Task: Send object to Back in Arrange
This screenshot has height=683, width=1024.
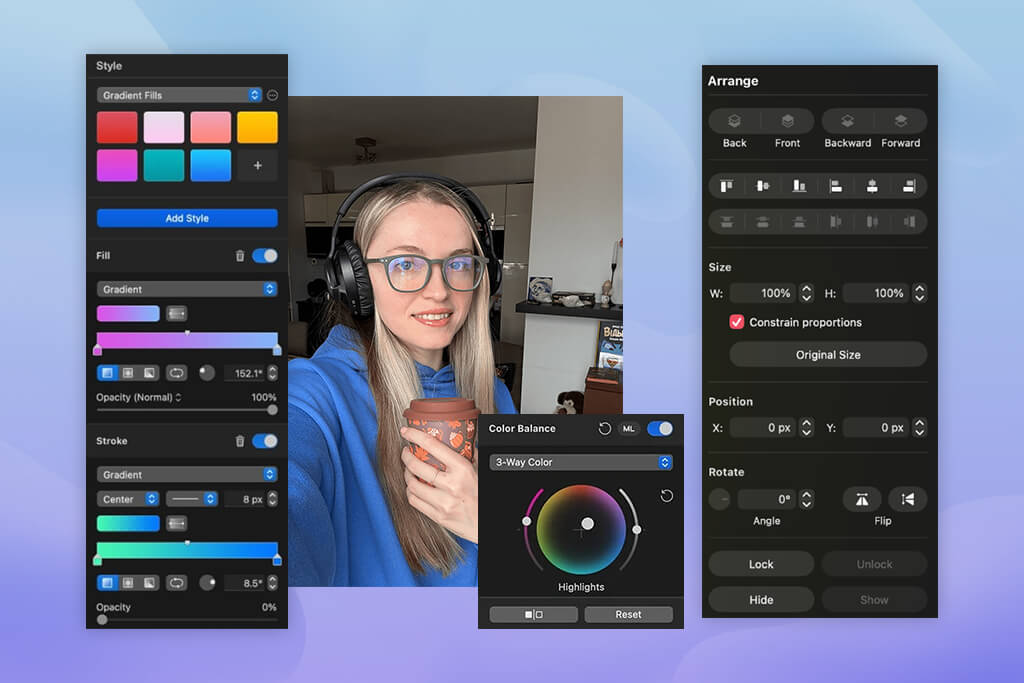Action: tap(734, 121)
